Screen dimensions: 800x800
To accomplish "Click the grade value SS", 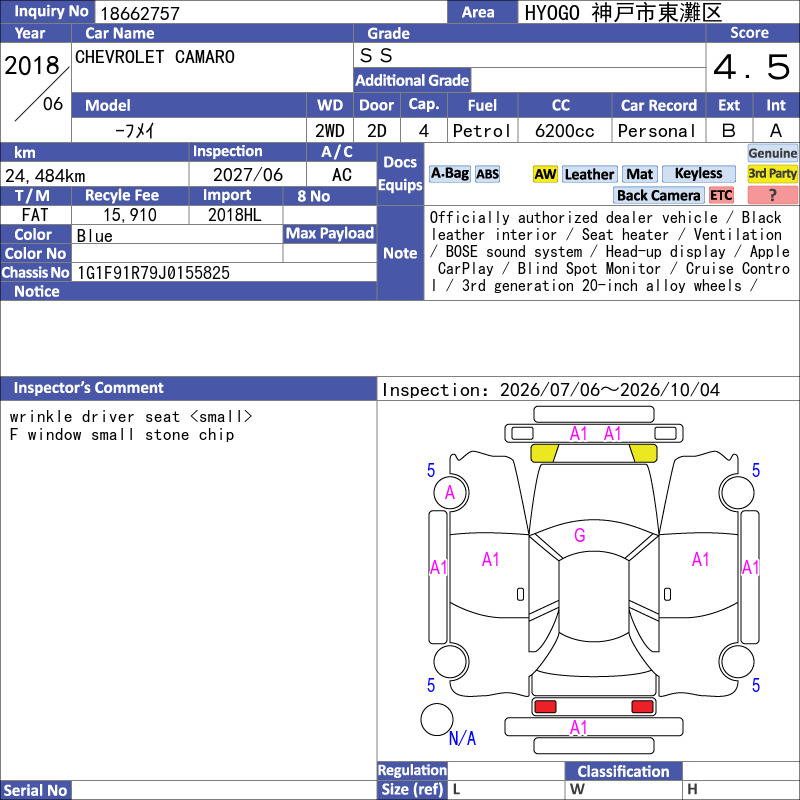I will [x=376, y=55].
